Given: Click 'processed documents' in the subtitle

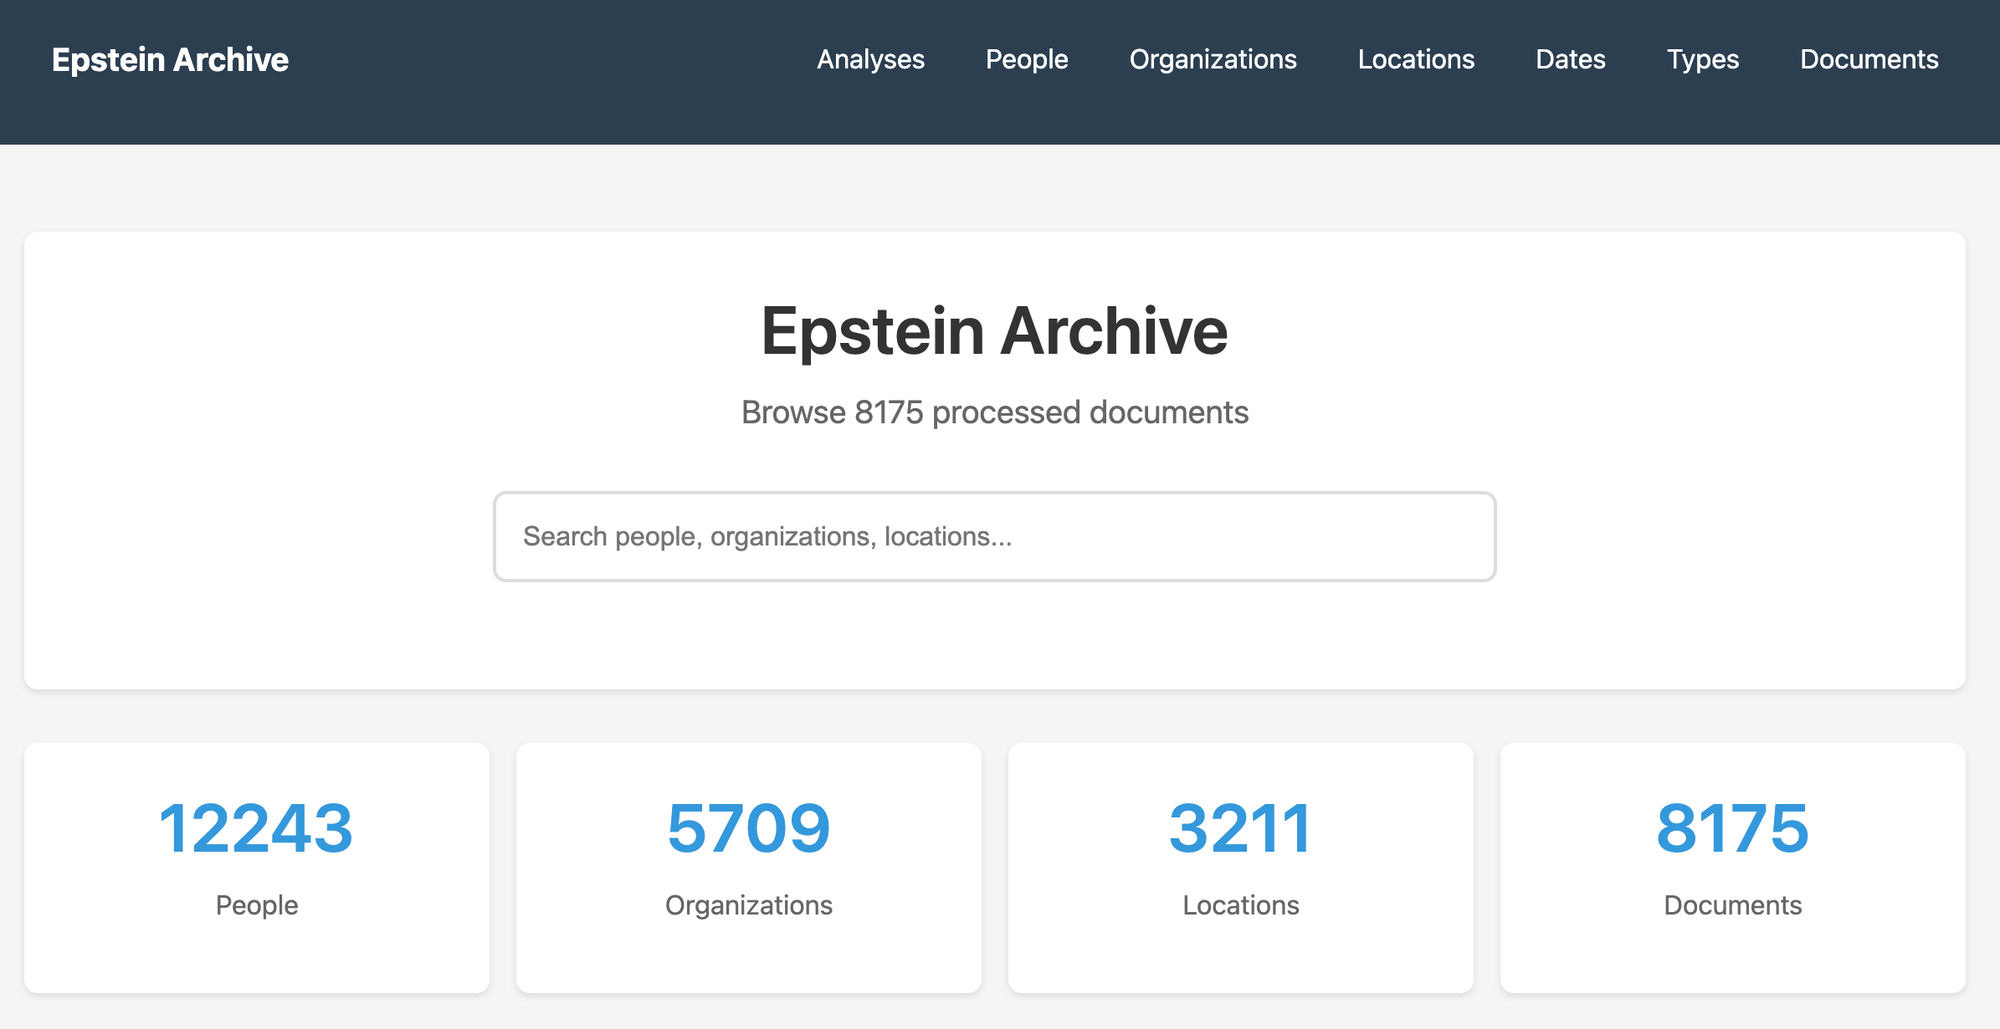Looking at the screenshot, I should point(1090,412).
